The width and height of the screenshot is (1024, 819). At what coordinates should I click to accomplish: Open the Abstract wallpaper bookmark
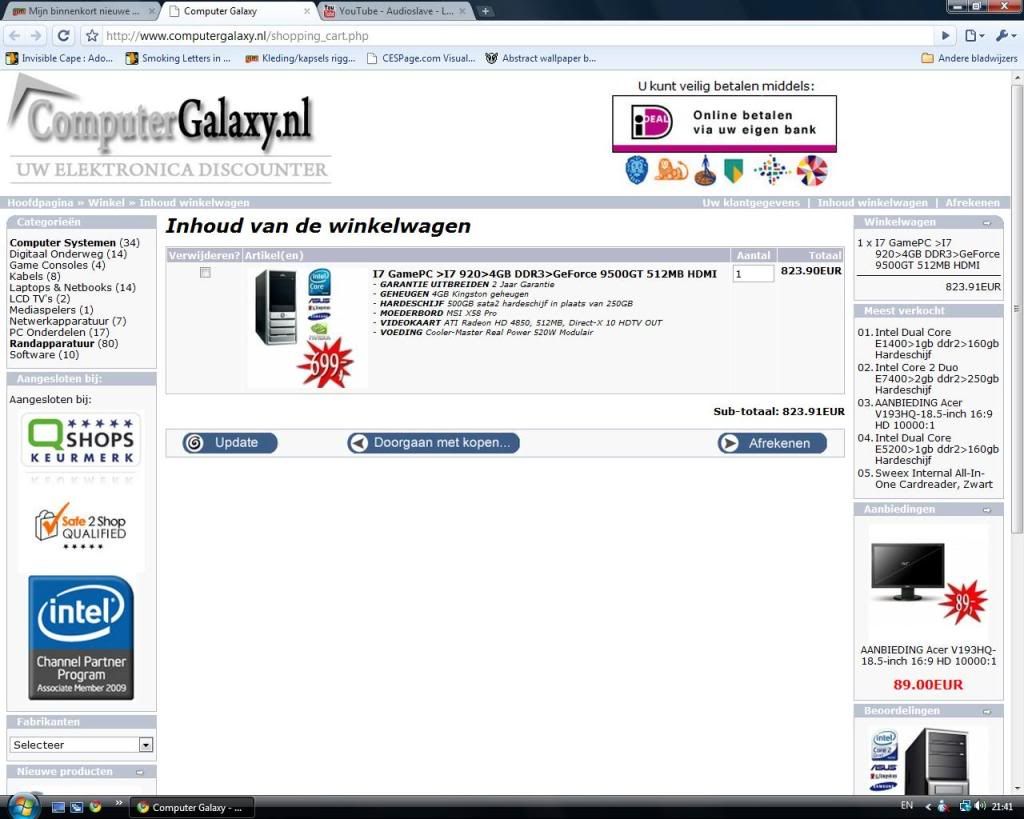pyautogui.click(x=541, y=58)
